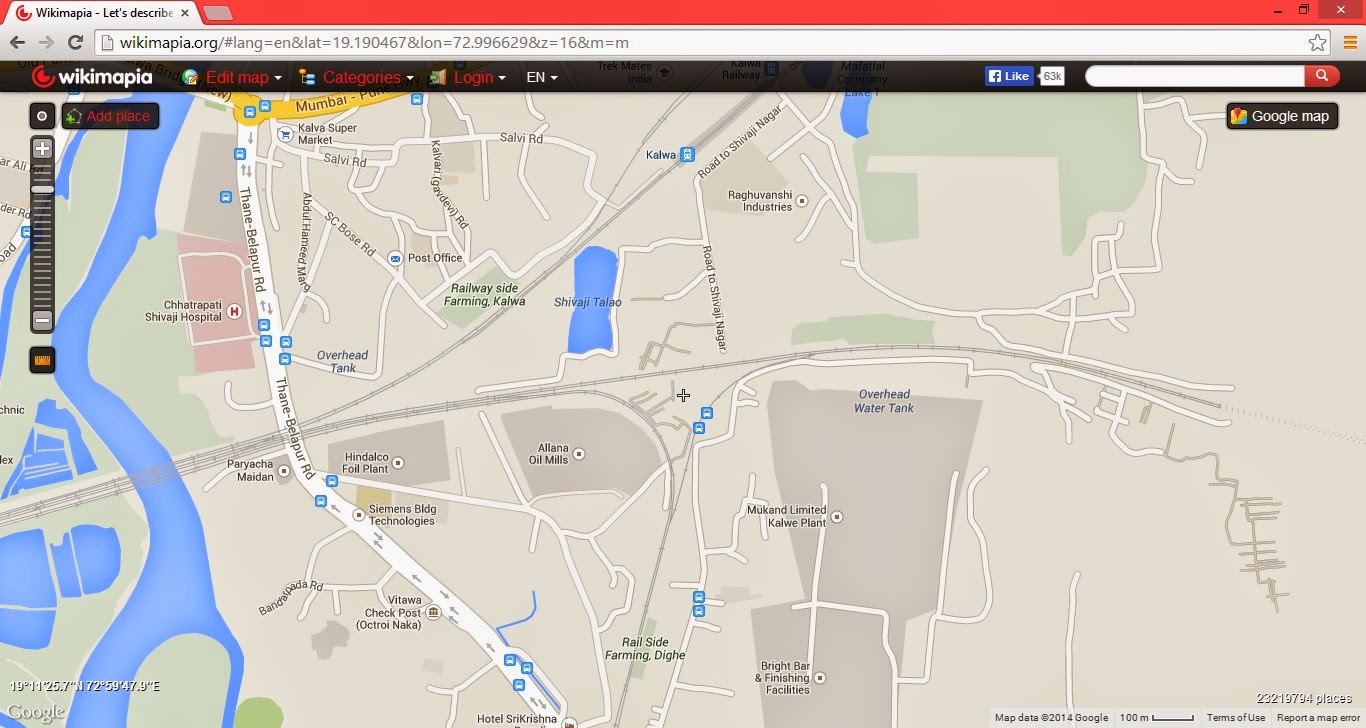Screen dimensions: 1366x728
Task: Click the Railway side Farming, Kalwa label
Action: [487, 294]
